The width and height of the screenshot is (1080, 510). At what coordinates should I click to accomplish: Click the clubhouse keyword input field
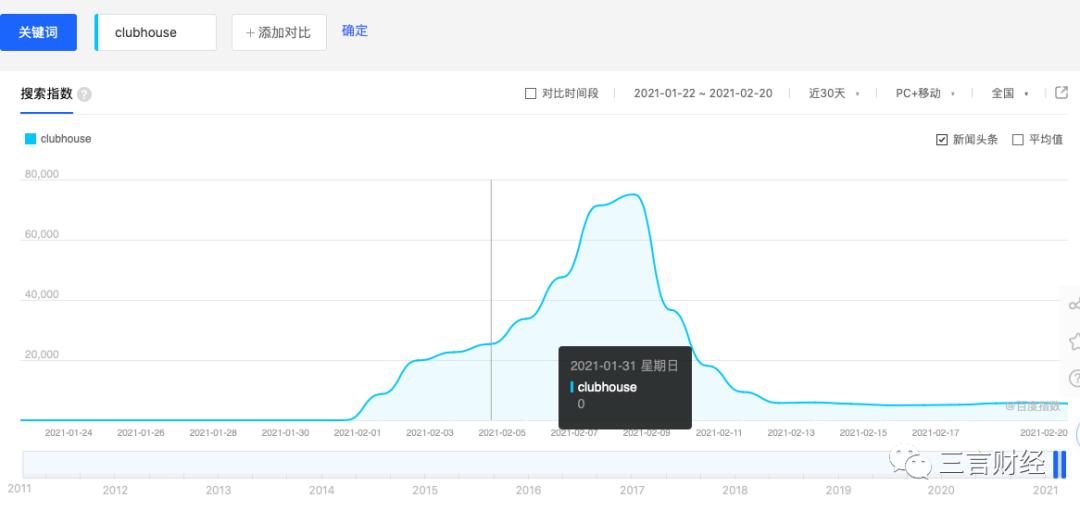click(x=156, y=32)
